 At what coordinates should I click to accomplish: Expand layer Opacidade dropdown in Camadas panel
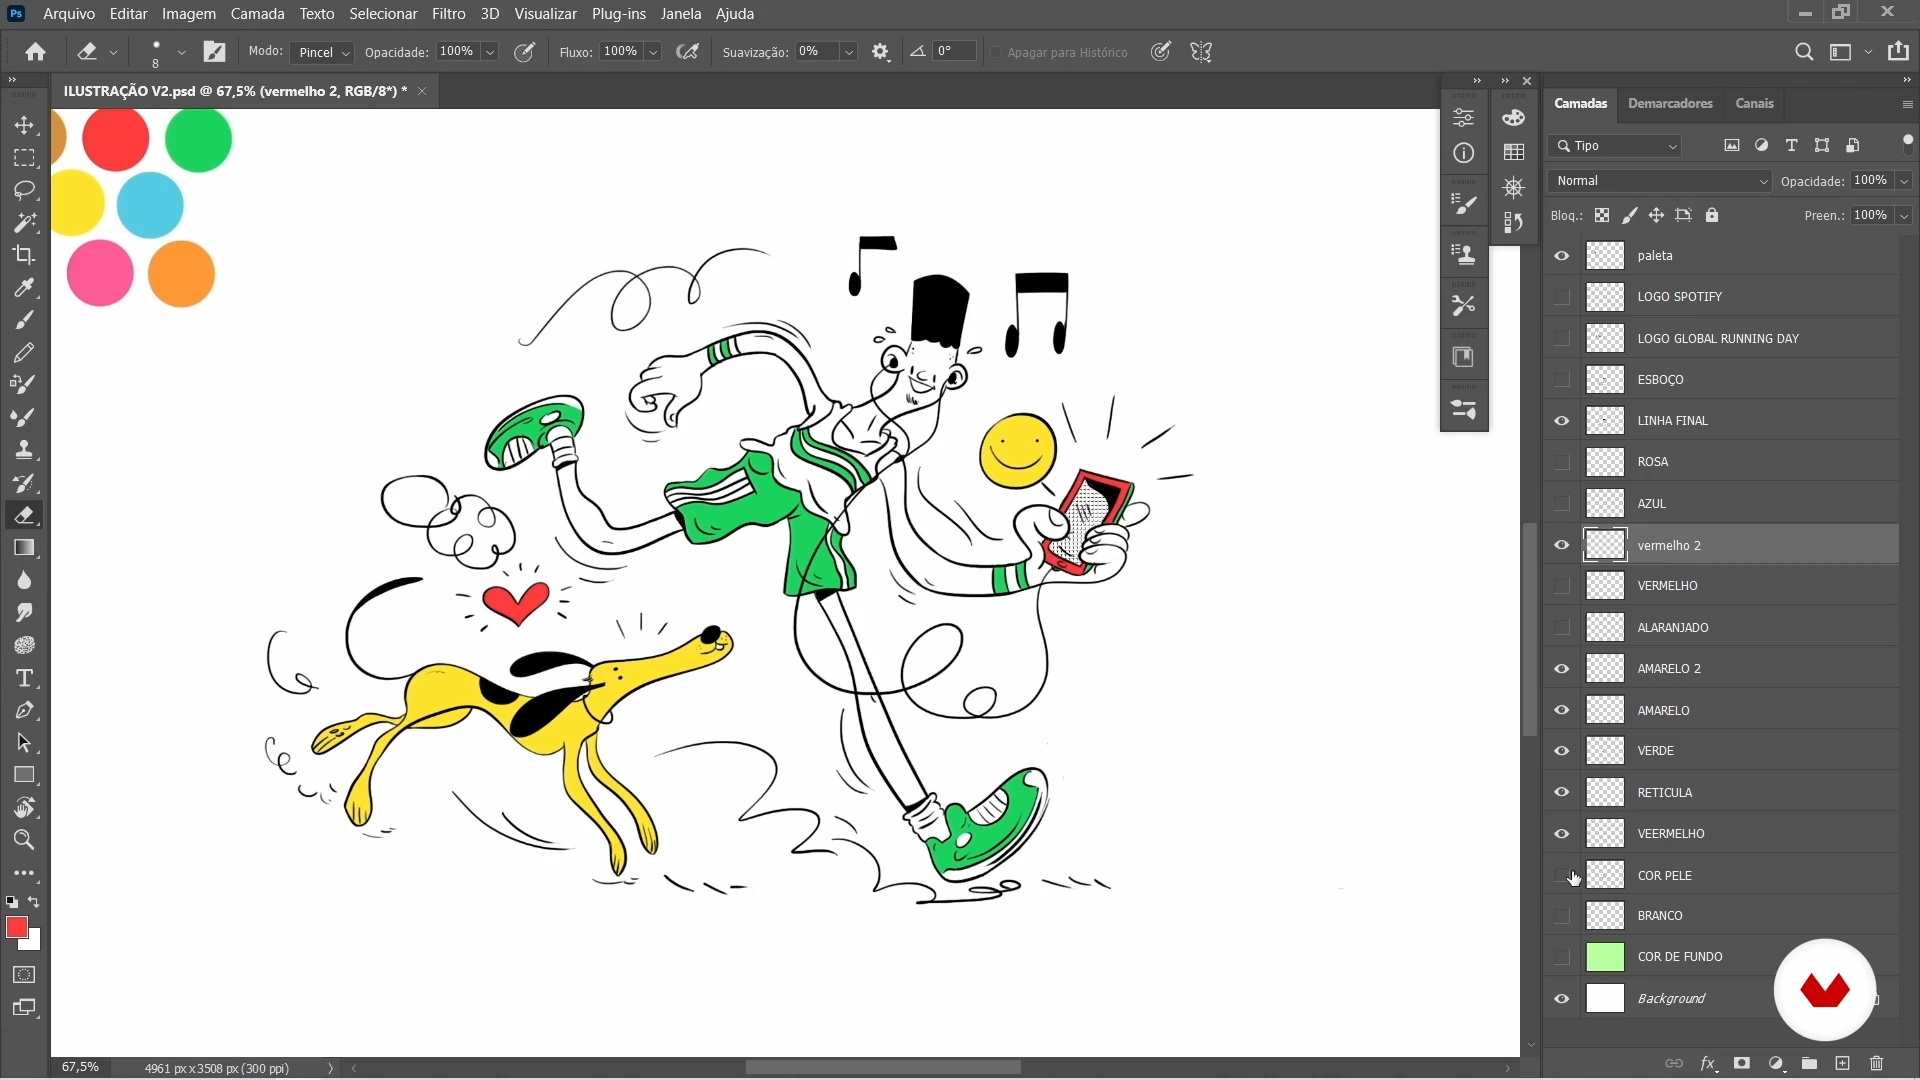(x=1904, y=181)
